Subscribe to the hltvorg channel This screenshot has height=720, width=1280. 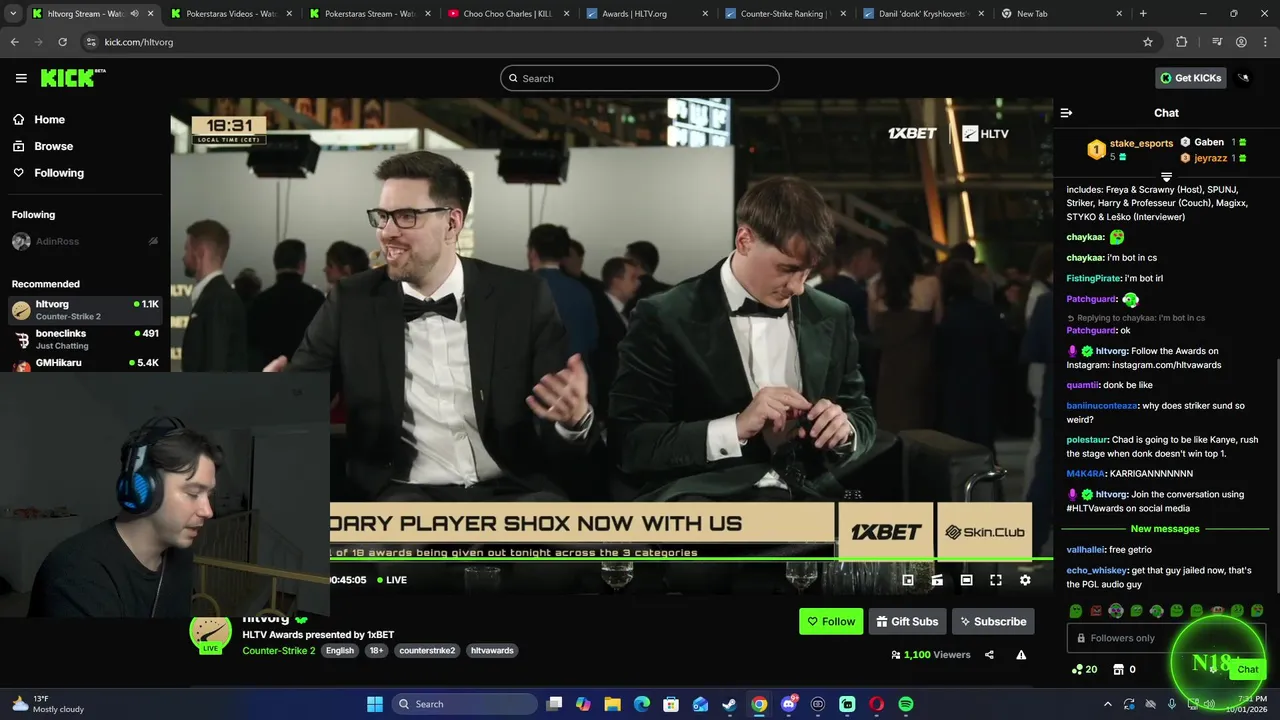coord(993,621)
